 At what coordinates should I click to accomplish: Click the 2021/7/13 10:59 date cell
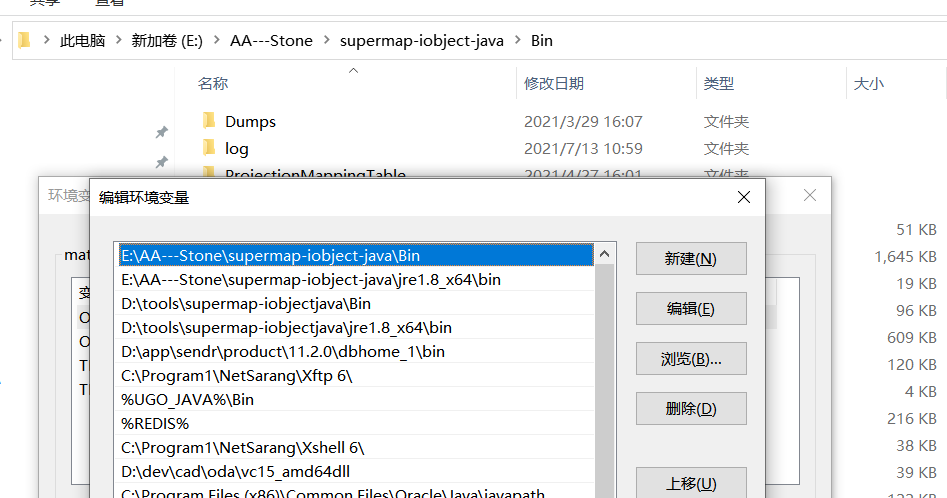pos(583,148)
